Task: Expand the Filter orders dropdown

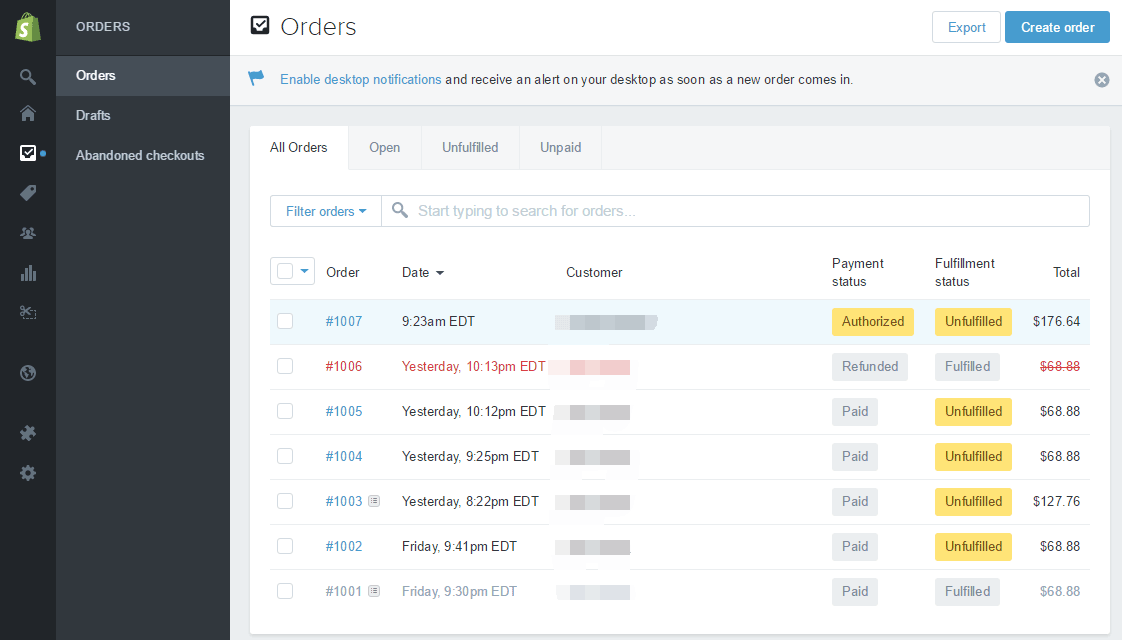Action: pyautogui.click(x=326, y=211)
